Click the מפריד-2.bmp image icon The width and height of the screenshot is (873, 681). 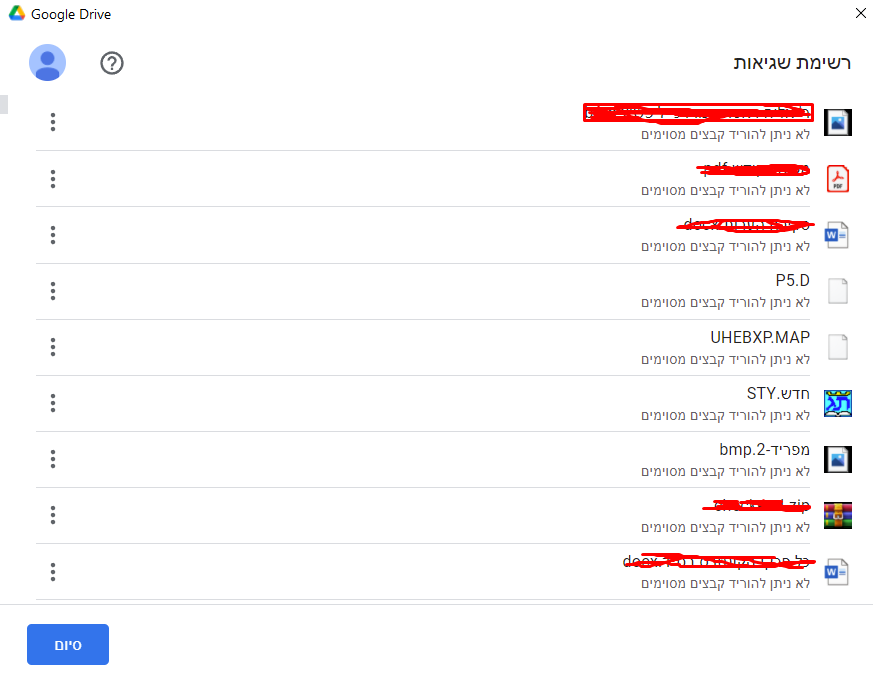pos(837,459)
